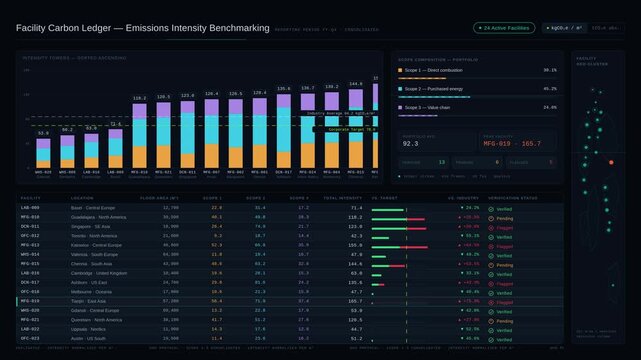641x360 pixels.
Task: Select the MFG-019 facility ID cell
Action: (x=30, y=301)
